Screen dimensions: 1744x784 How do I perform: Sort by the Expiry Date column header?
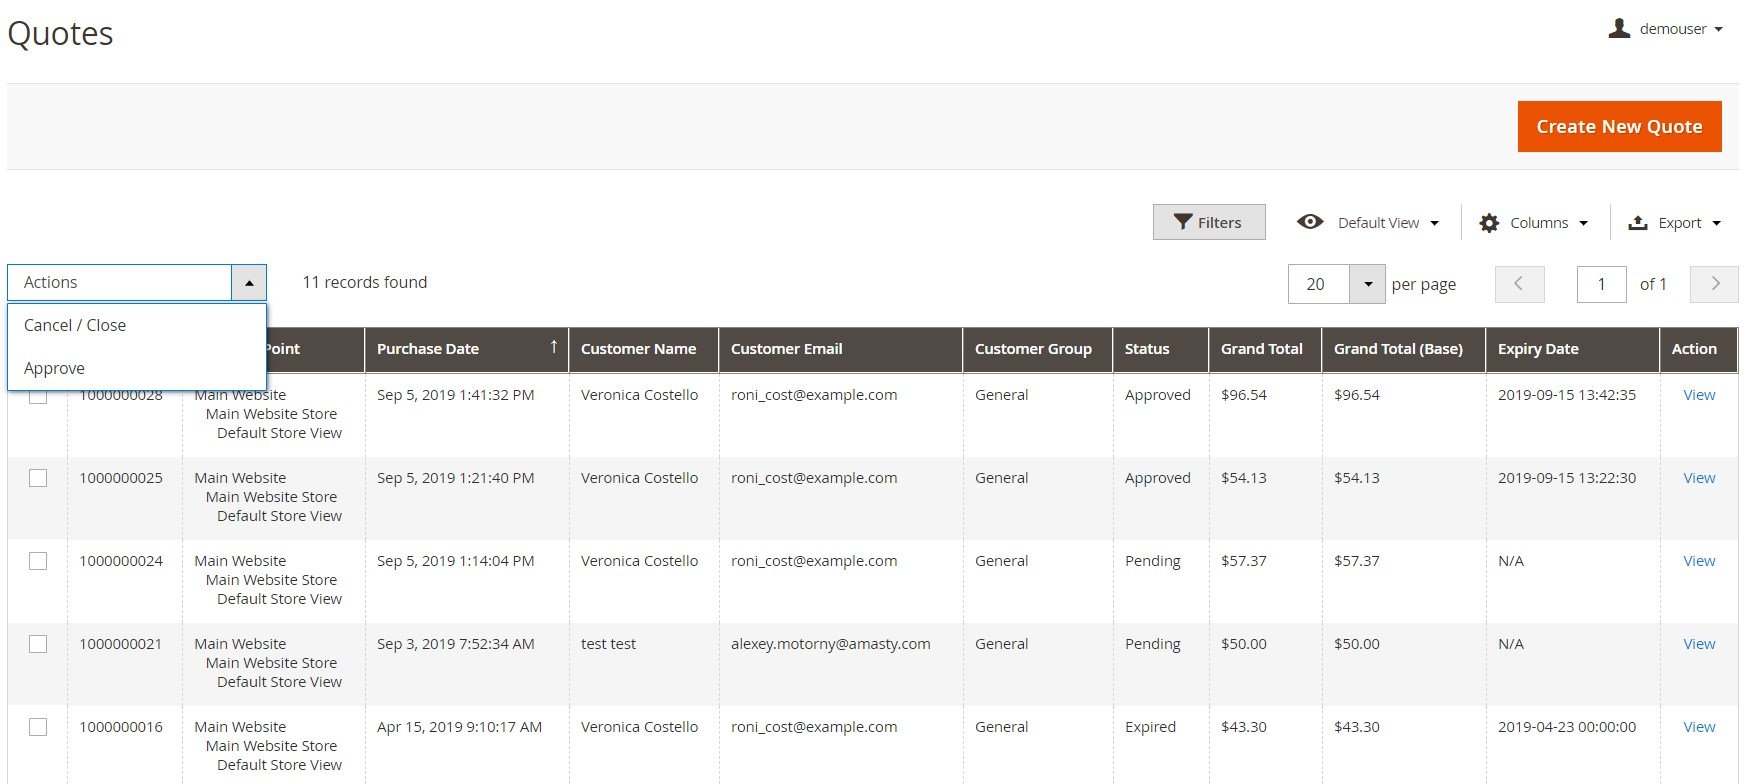(1572, 349)
